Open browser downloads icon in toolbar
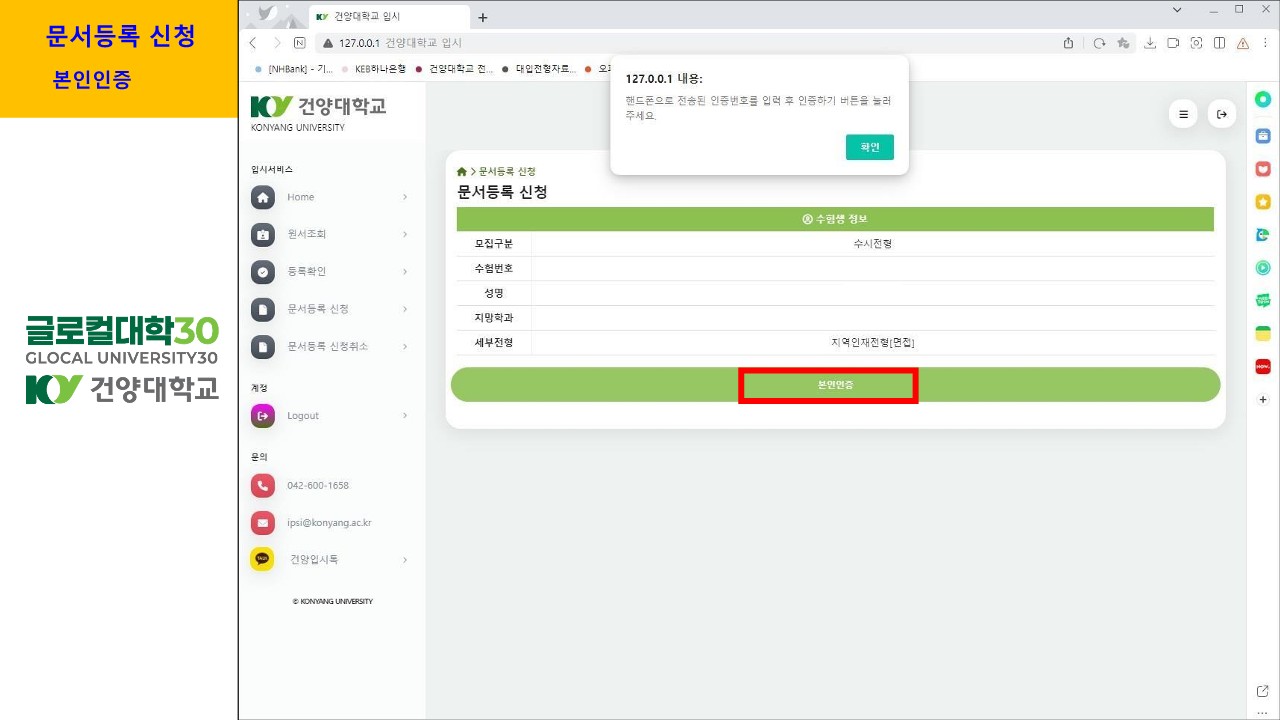The height and width of the screenshot is (720, 1280). click(x=1150, y=43)
